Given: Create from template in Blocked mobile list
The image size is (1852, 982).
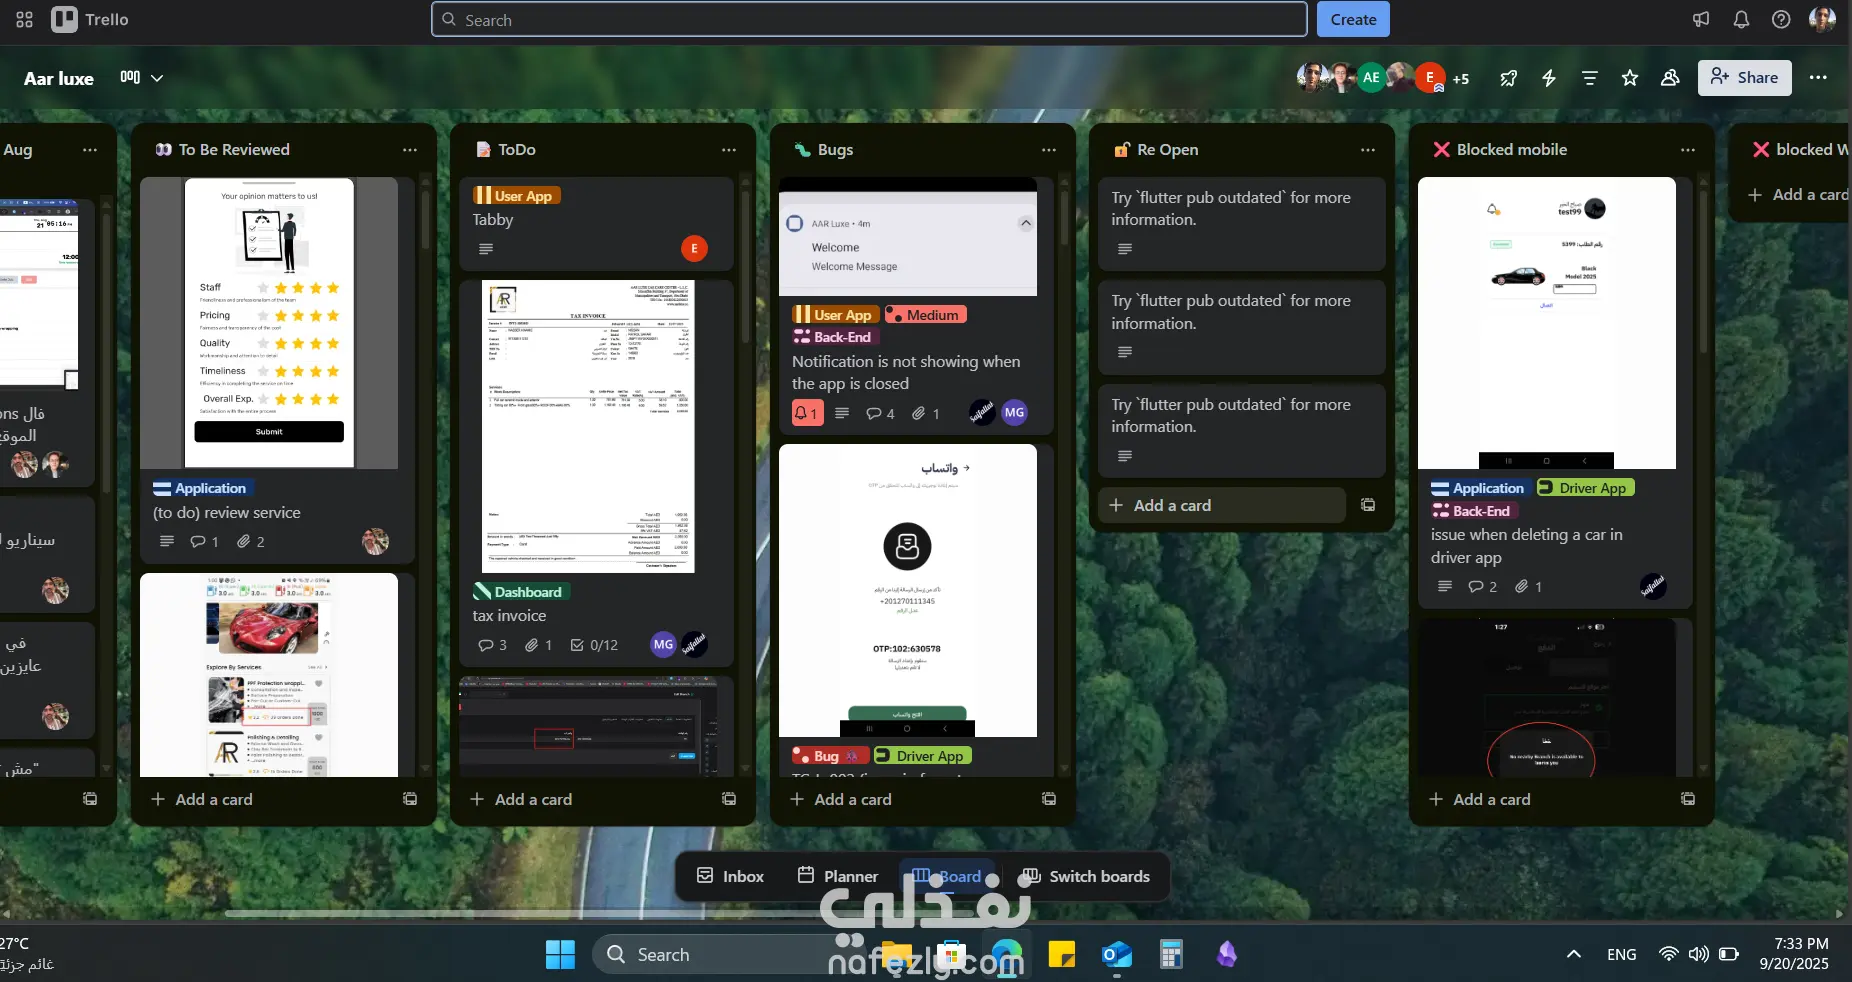Looking at the screenshot, I should pyautogui.click(x=1688, y=799).
